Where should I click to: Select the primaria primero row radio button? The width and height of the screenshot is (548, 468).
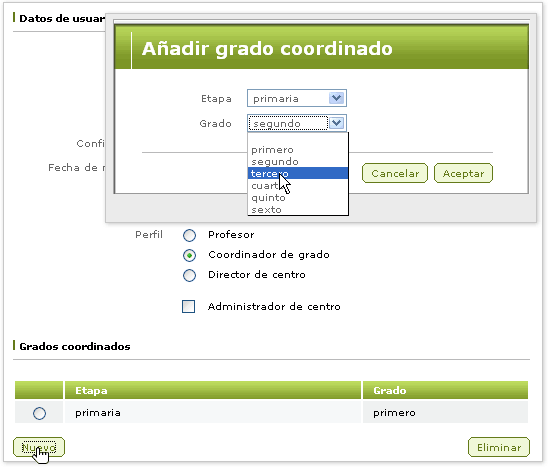click(39, 413)
